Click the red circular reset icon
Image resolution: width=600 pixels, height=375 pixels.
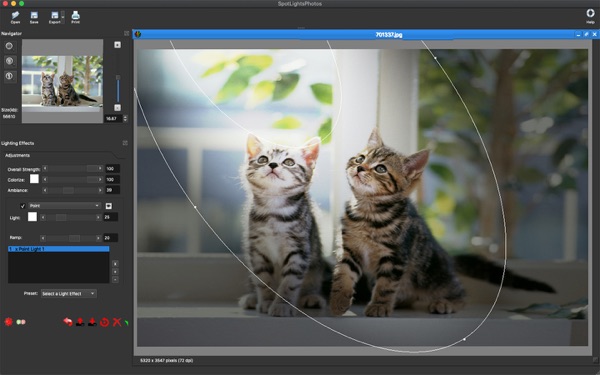click(x=104, y=322)
